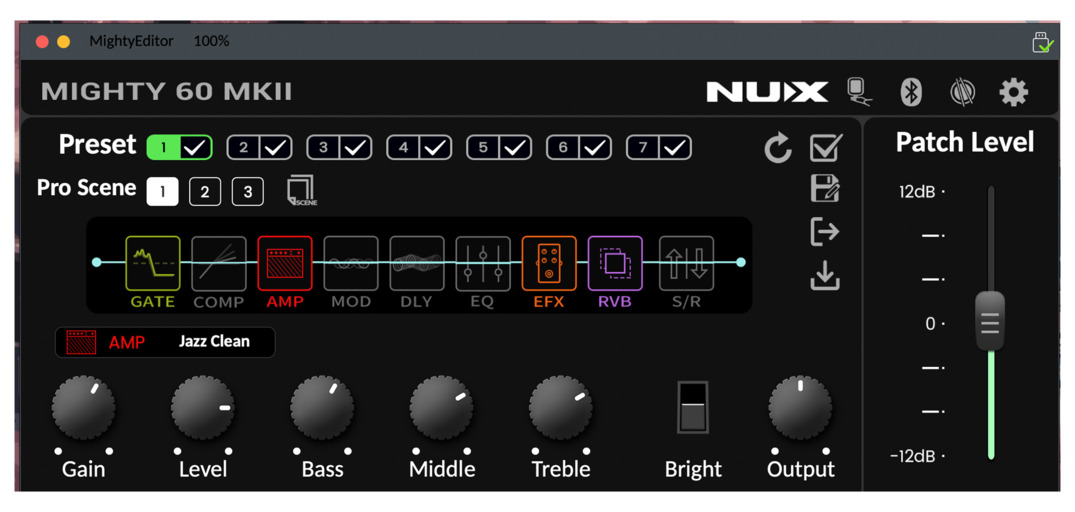The image size is (1075, 512).
Task: Toggle the Bright switch
Action: pyautogui.click(x=692, y=407)
